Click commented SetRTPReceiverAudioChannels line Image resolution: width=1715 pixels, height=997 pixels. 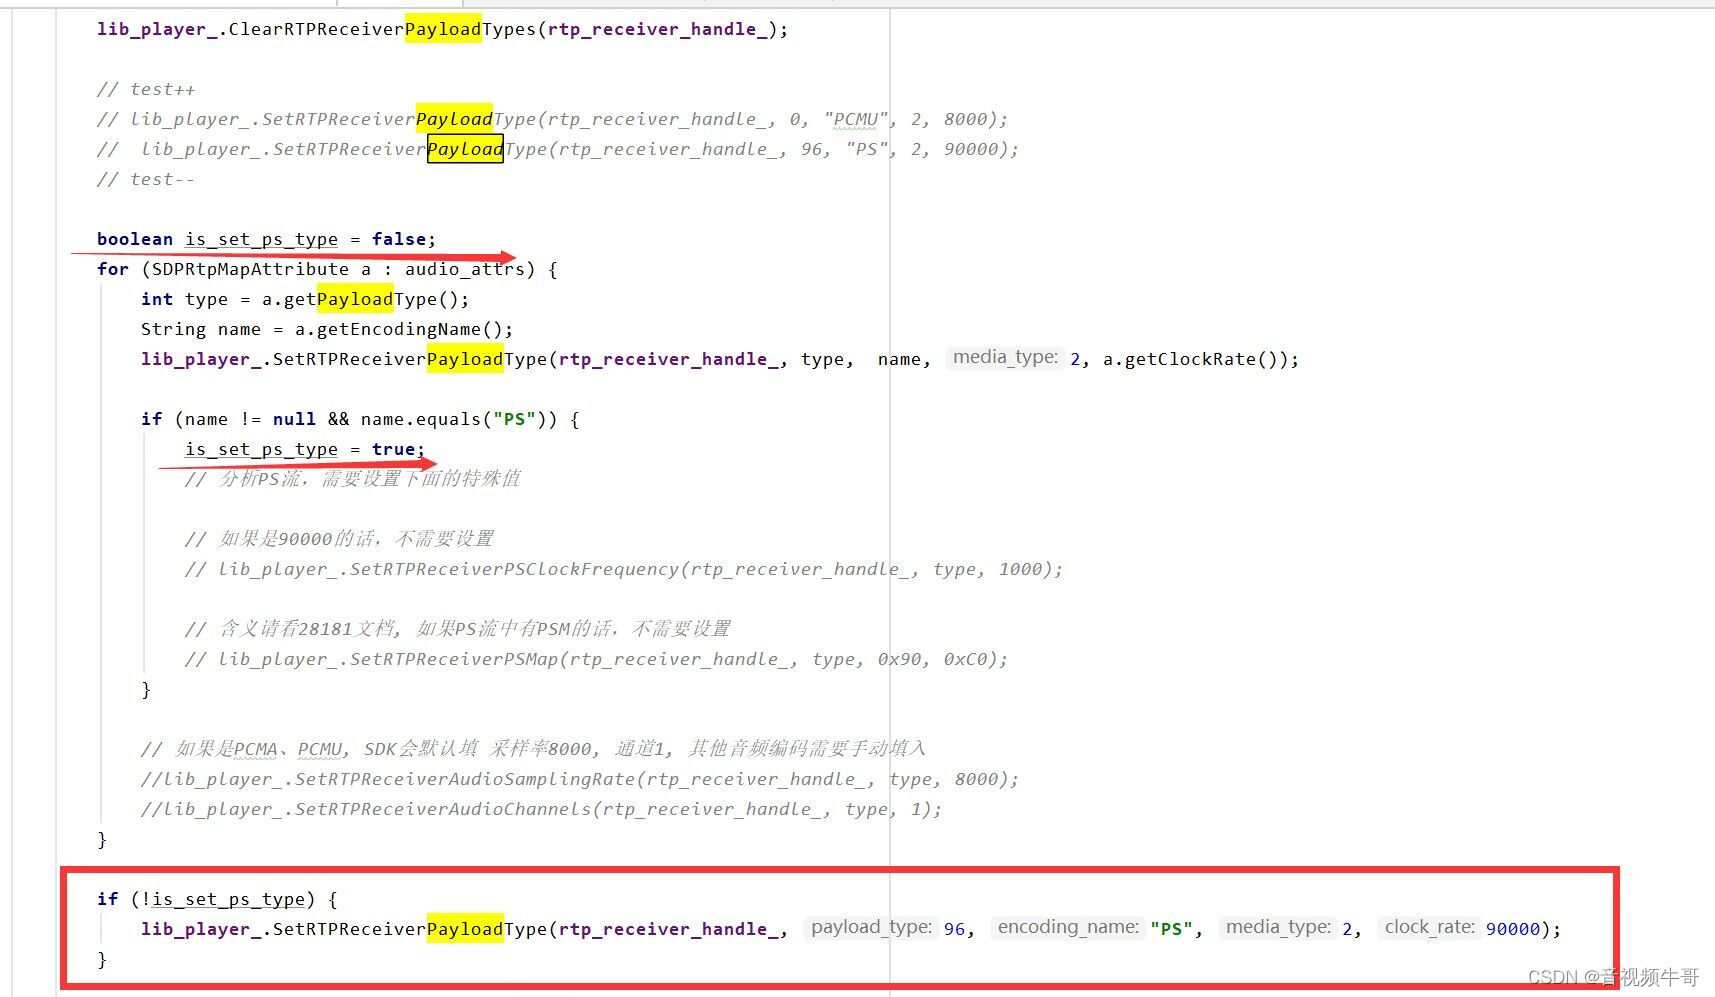point(541,809)
